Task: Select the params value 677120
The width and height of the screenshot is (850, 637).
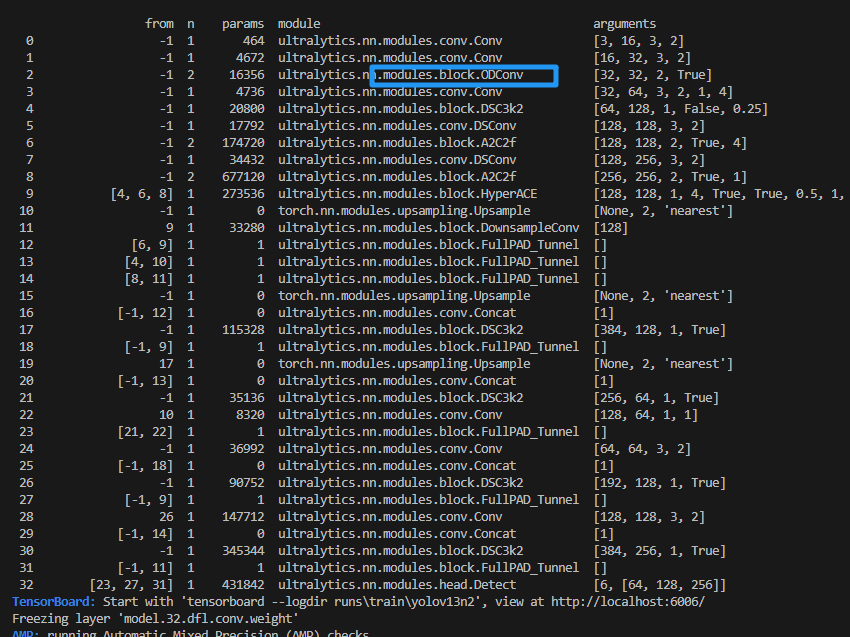Action: point(243,177)
